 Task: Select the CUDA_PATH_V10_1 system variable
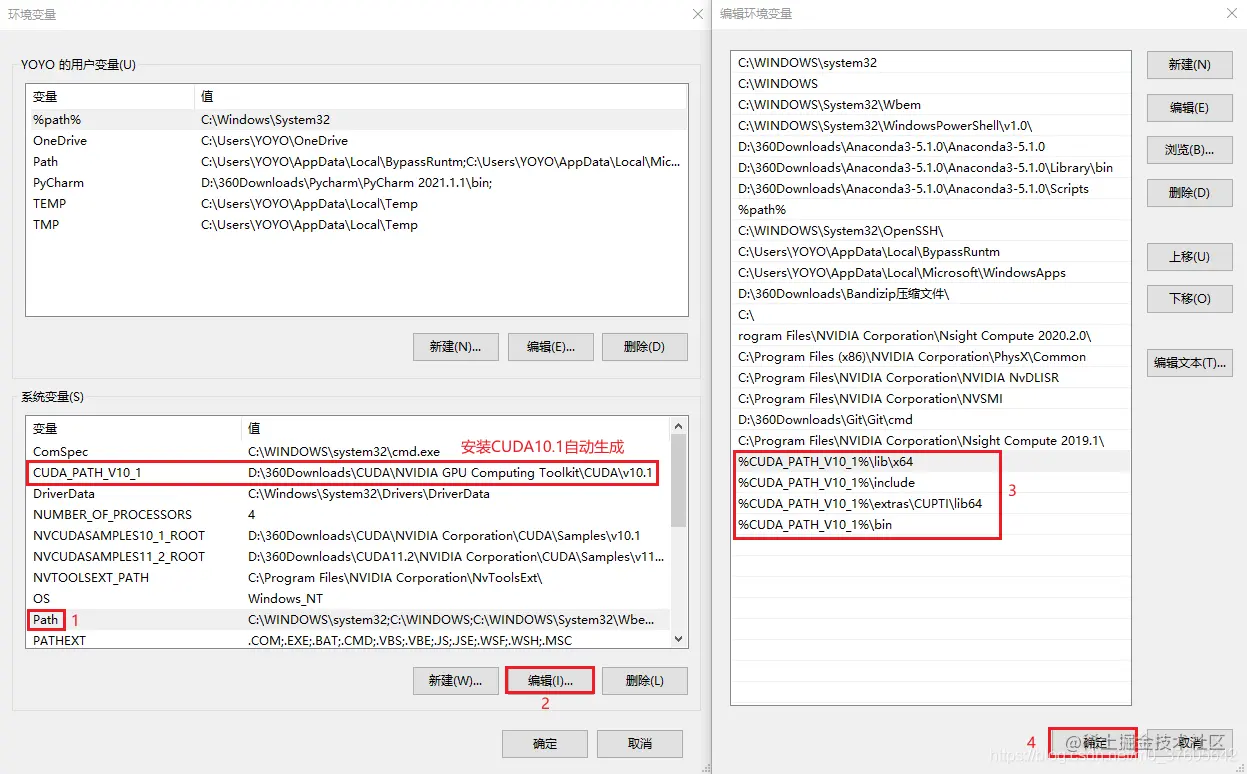pos(348,472)
